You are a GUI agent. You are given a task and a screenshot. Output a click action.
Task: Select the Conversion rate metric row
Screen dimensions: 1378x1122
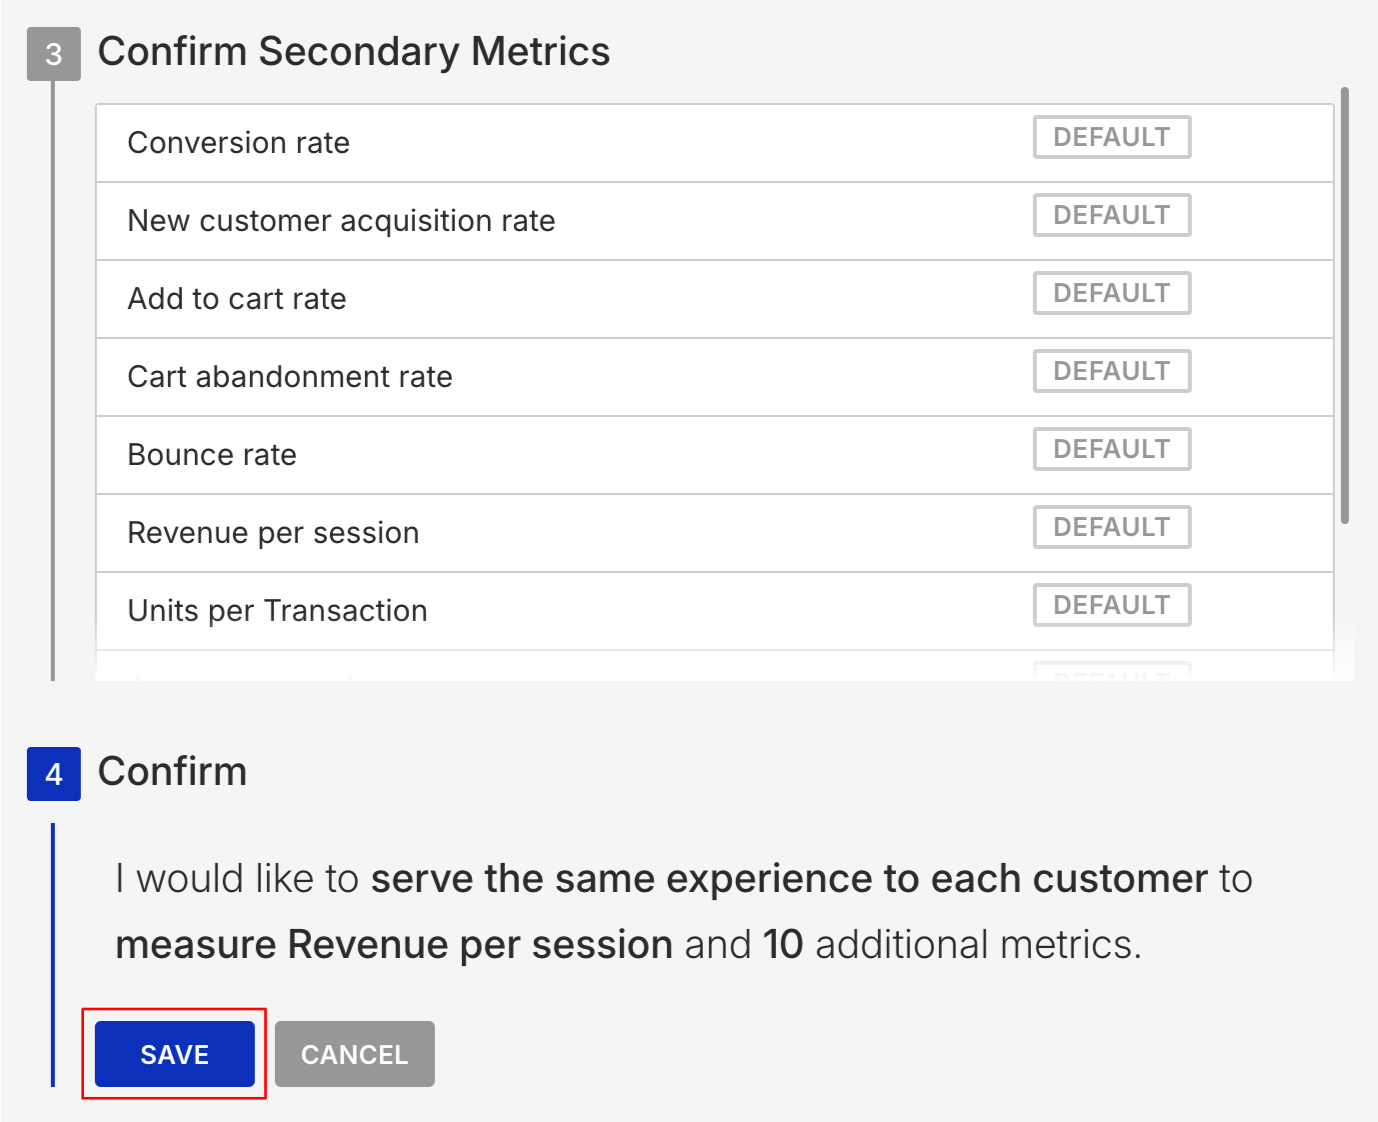239,143
